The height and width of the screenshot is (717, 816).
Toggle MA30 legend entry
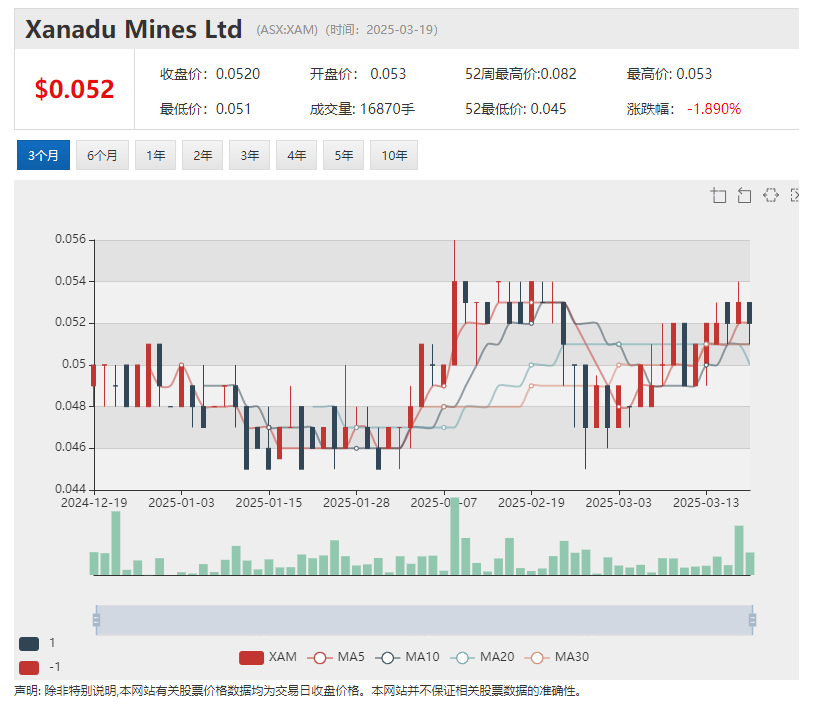pos(557,657)
